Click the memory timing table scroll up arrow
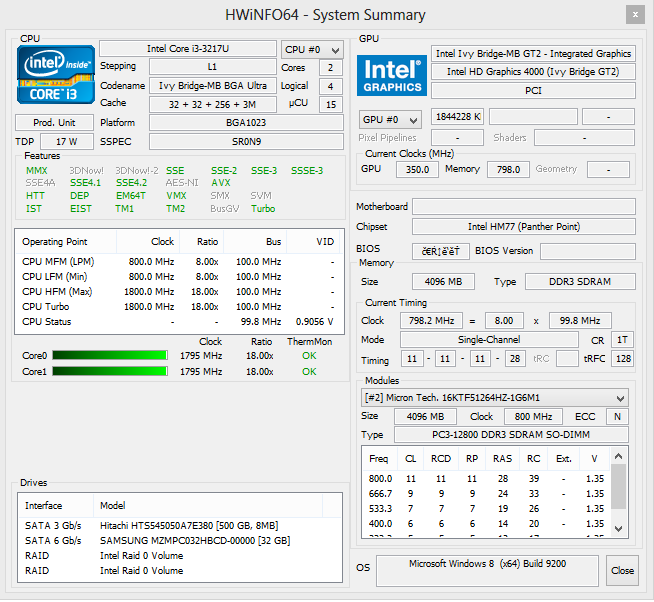The width and height of the screenshot is (654, 602). click(x=619, y=456)
